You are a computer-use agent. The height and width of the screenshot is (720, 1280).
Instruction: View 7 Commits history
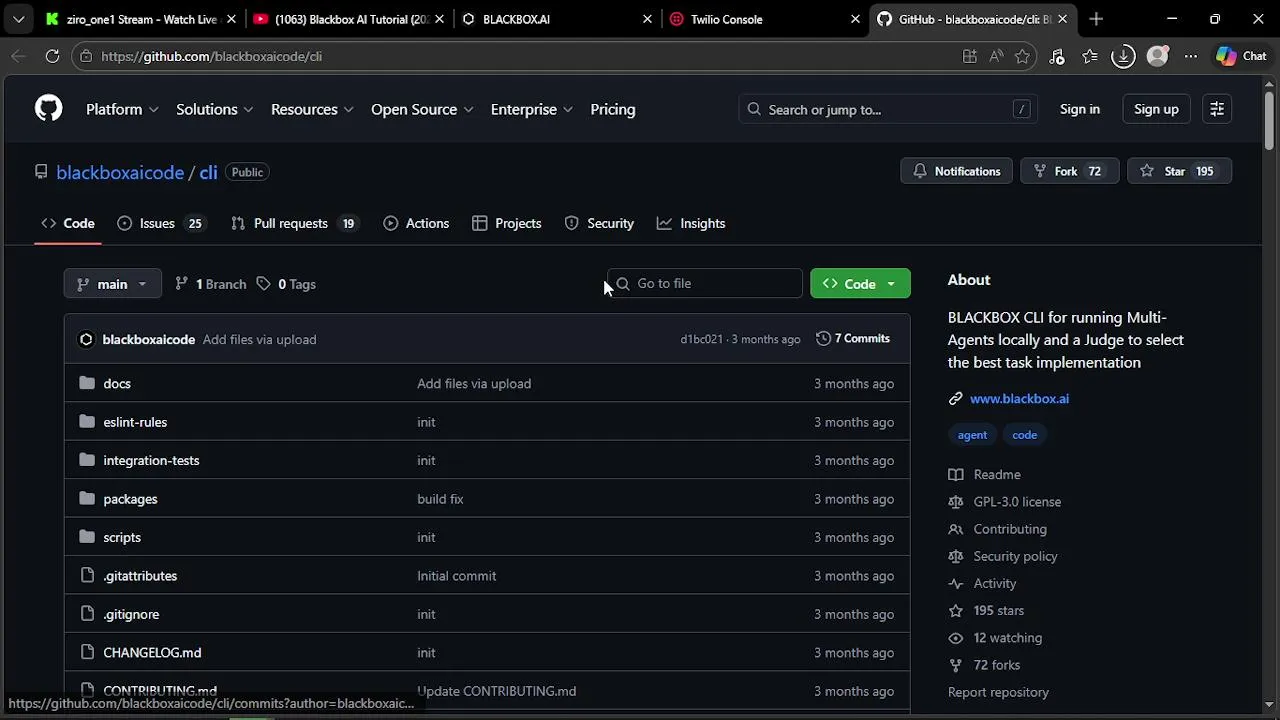(x=853, y=339)
